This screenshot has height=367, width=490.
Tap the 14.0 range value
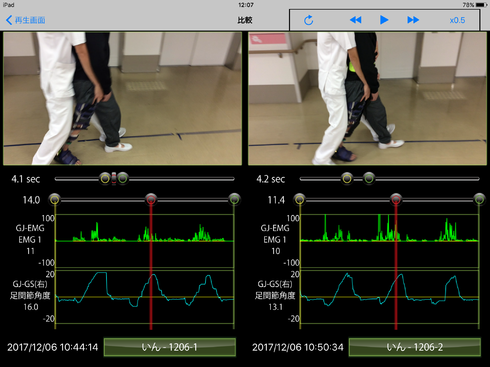(31, 200)
